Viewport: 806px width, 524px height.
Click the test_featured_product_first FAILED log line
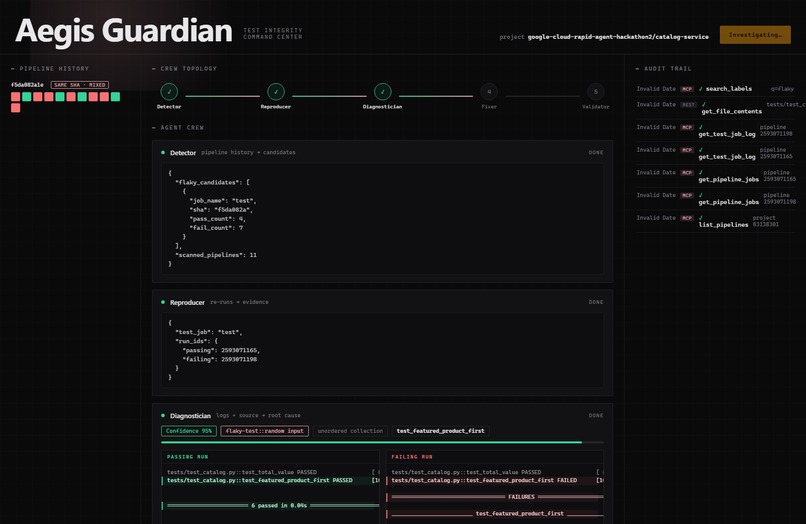(x=496, y=480)
